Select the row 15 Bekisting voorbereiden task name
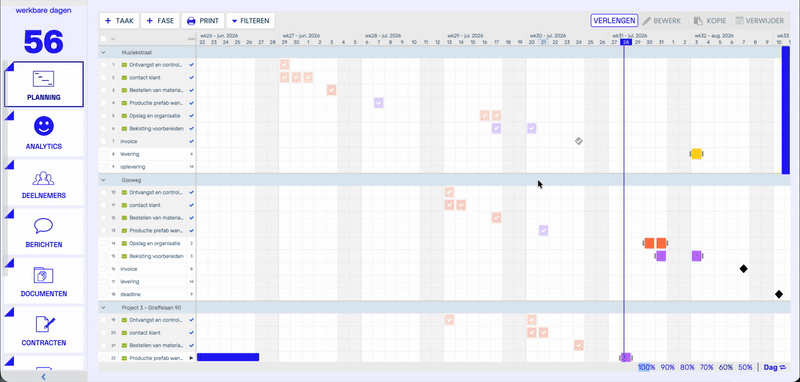The width and height of the screenshot is (800, 382). point(157,256)
